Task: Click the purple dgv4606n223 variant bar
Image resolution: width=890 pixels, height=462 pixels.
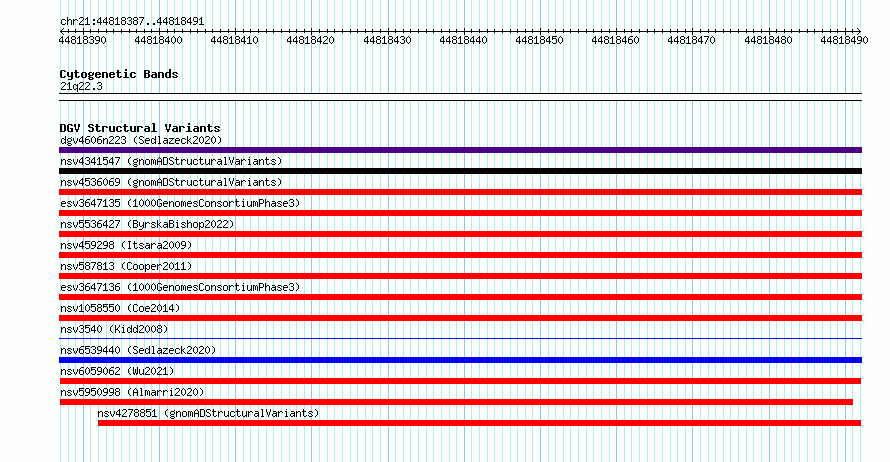Action: pos(460,150)
